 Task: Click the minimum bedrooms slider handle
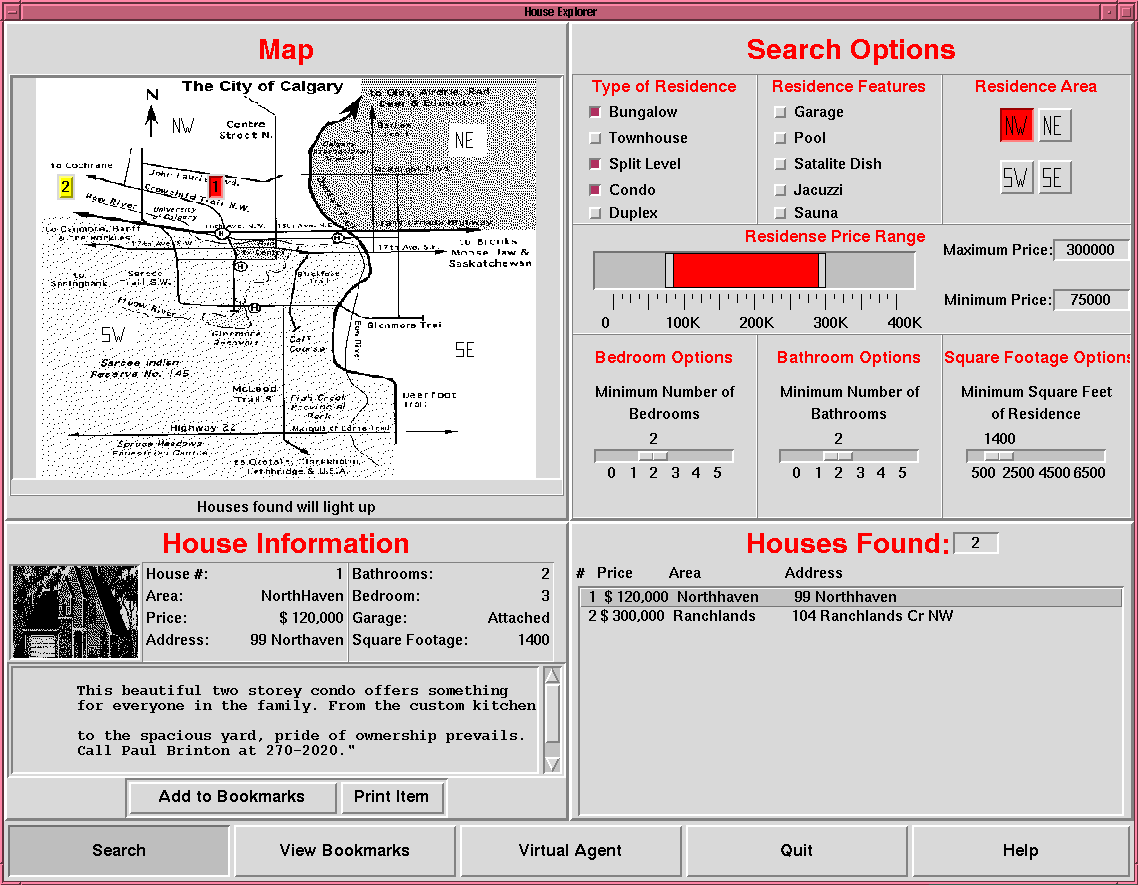tap(653, 456)
